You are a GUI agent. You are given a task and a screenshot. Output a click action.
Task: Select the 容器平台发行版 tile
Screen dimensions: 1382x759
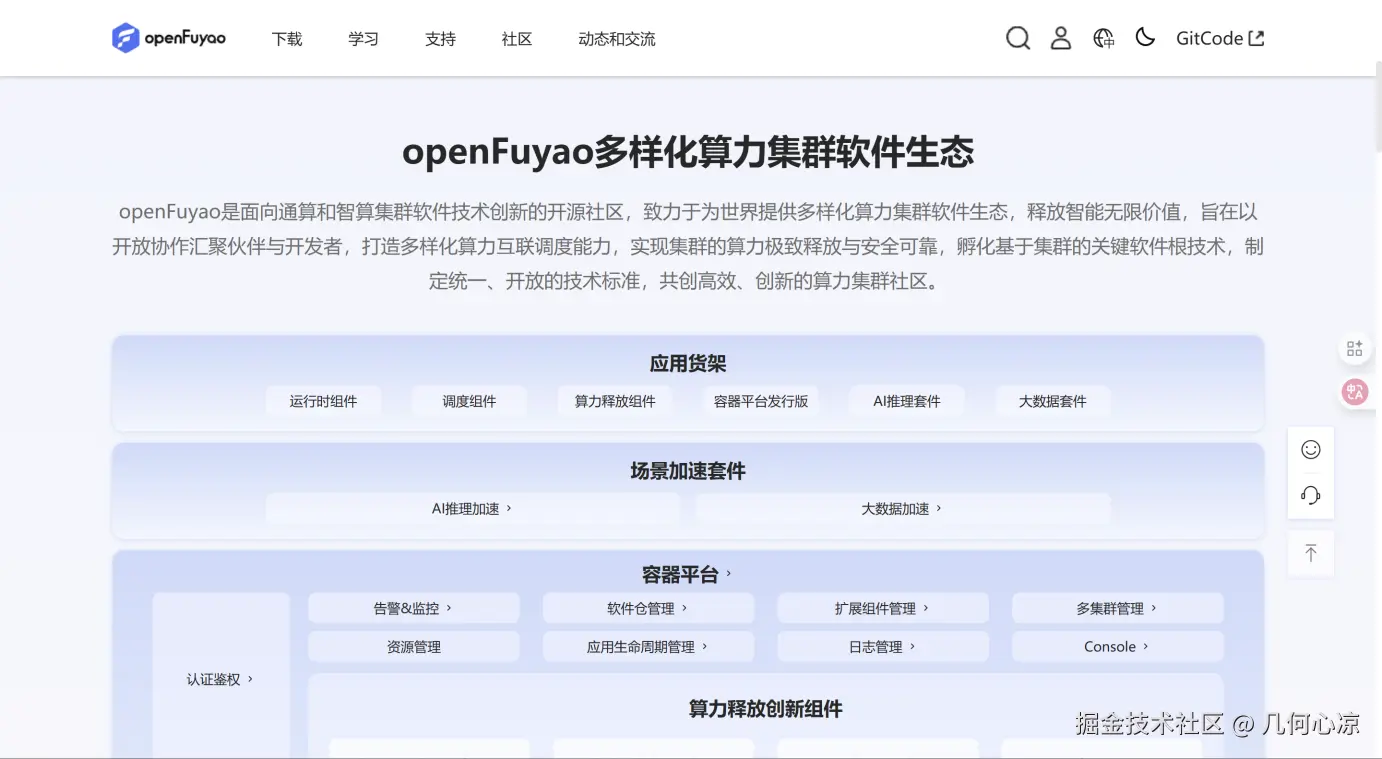pyautogui.click(x=761, y=401)
